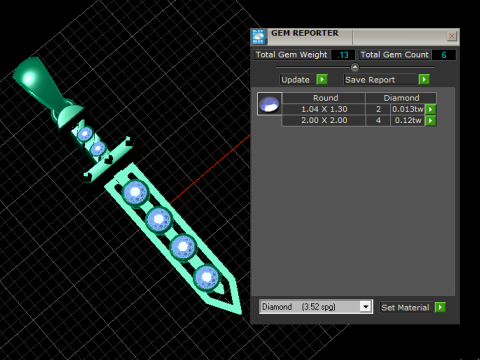This screenshot has width=480, height=360.
Task: Select the lower small gem on the hilt
Action: click(x=98, y=149)
